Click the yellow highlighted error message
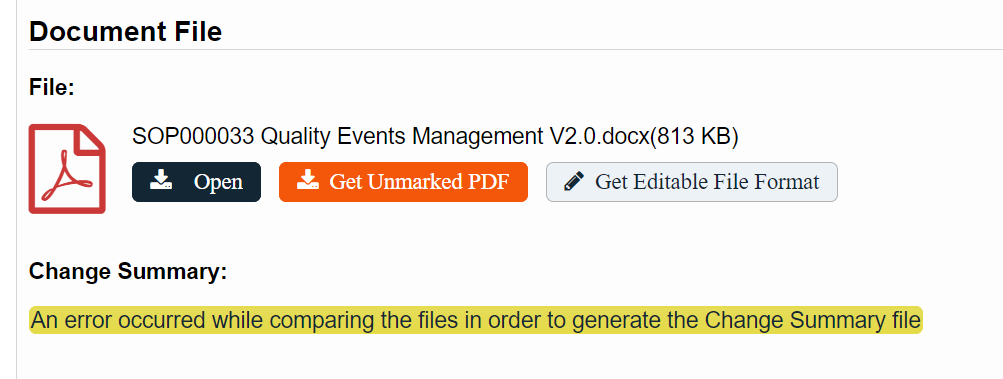Image resolution: width=1003 pixels, height=379 pixels. pos(476,319)
